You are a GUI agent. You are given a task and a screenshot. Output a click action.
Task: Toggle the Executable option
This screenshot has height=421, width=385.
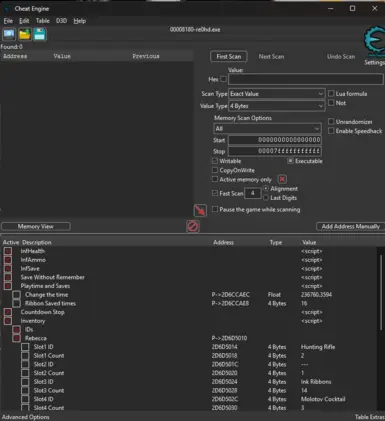[290, 161]
